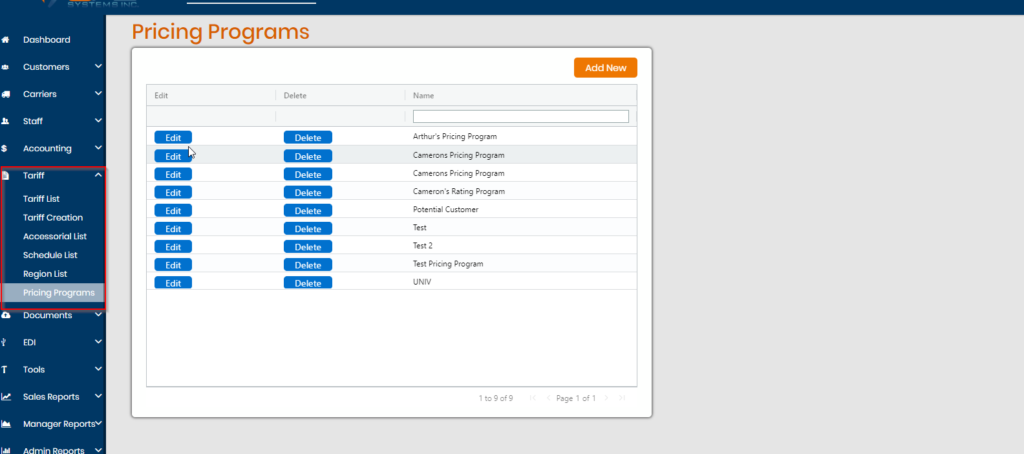Expand the Customers menu chevron
This screenshot has width=1024, height=454.
(98, 67)
